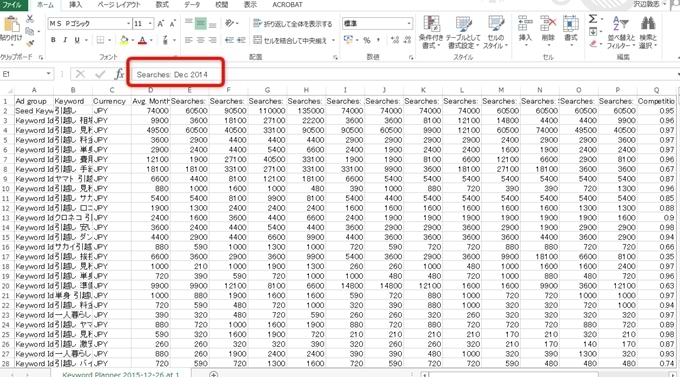Apply the yellow fill color bucket

124,40
